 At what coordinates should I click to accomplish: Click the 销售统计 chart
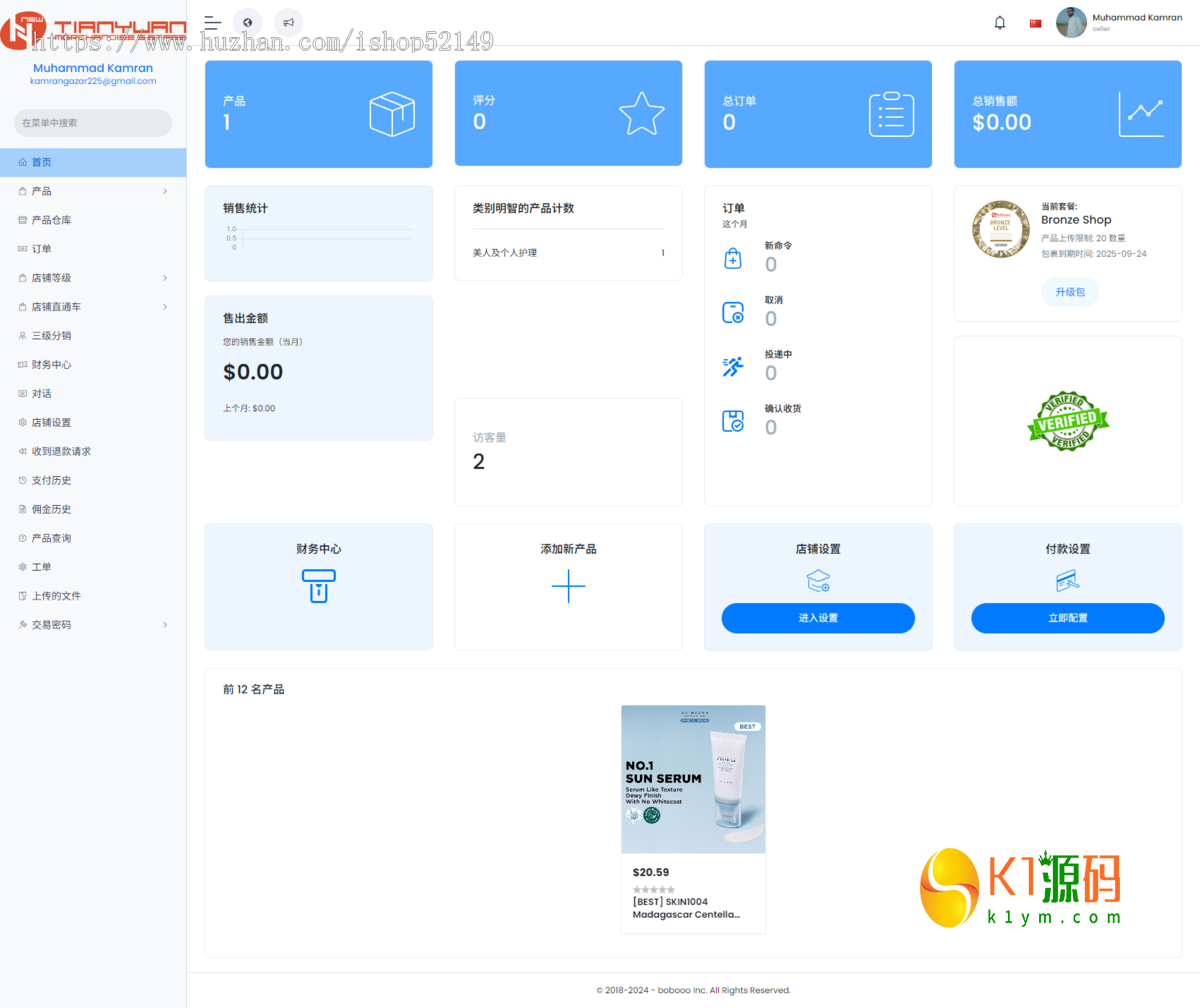tap(319, 237)
